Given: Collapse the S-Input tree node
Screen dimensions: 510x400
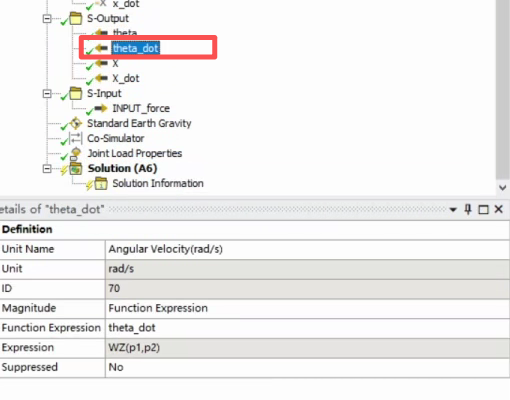Looking at the screenshot, I should pos(47,94).
